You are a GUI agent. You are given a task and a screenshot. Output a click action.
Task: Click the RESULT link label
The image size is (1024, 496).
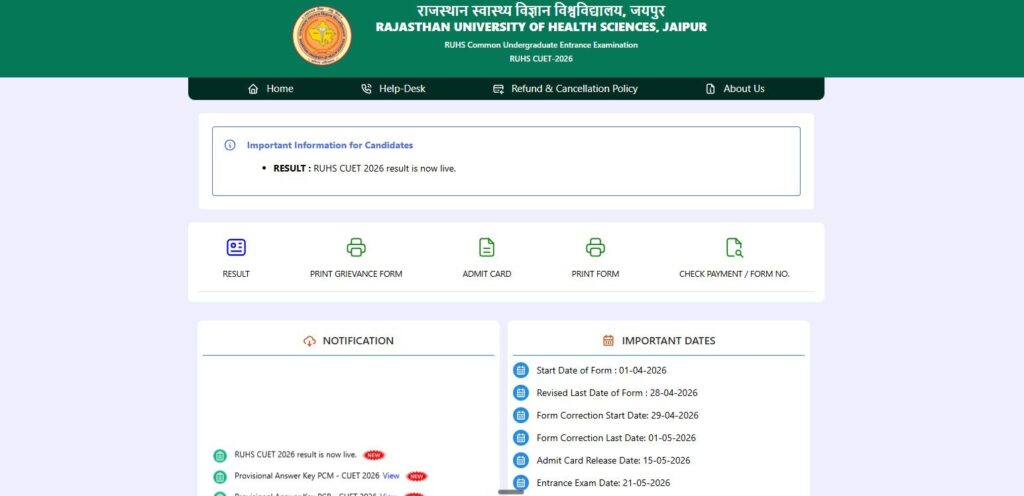pyautogui.click(x=236, y=274)
